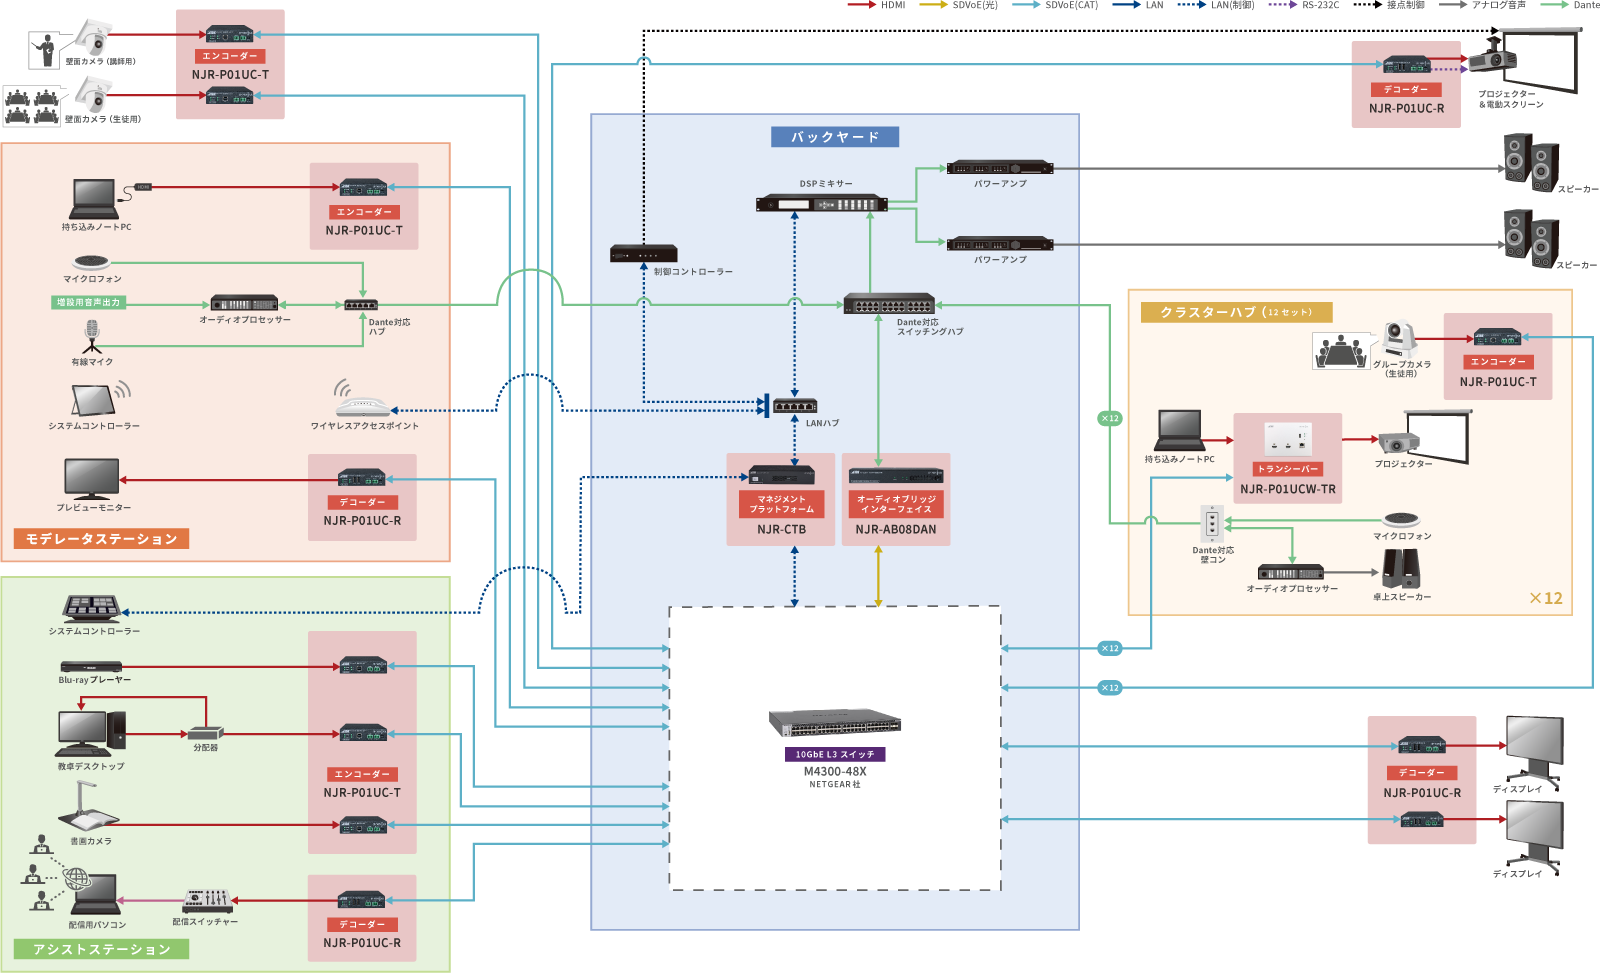Click the wireless access point icon
Image resolution: width=1600 pixels, height=973 pixels.
(363, 402)
